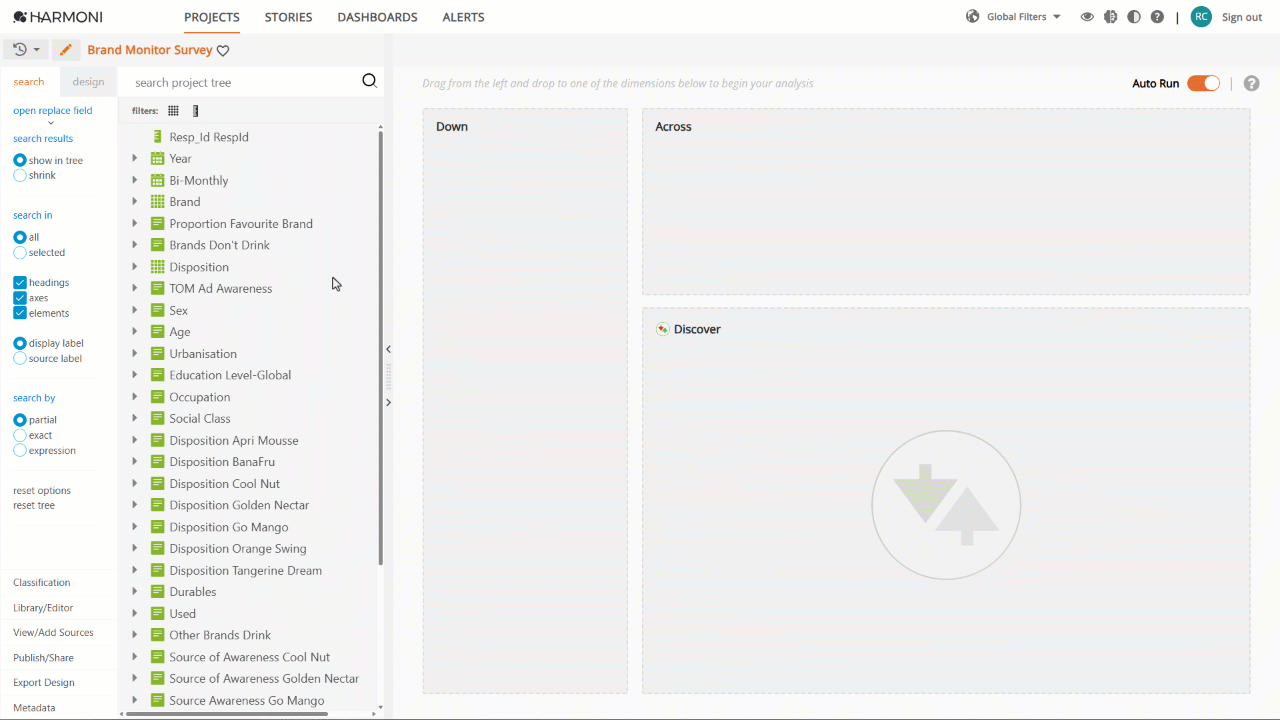Click the Bi-Monthly calendar icon
The width and height of the screenshot is (1280, 720).
click(157, 180)
